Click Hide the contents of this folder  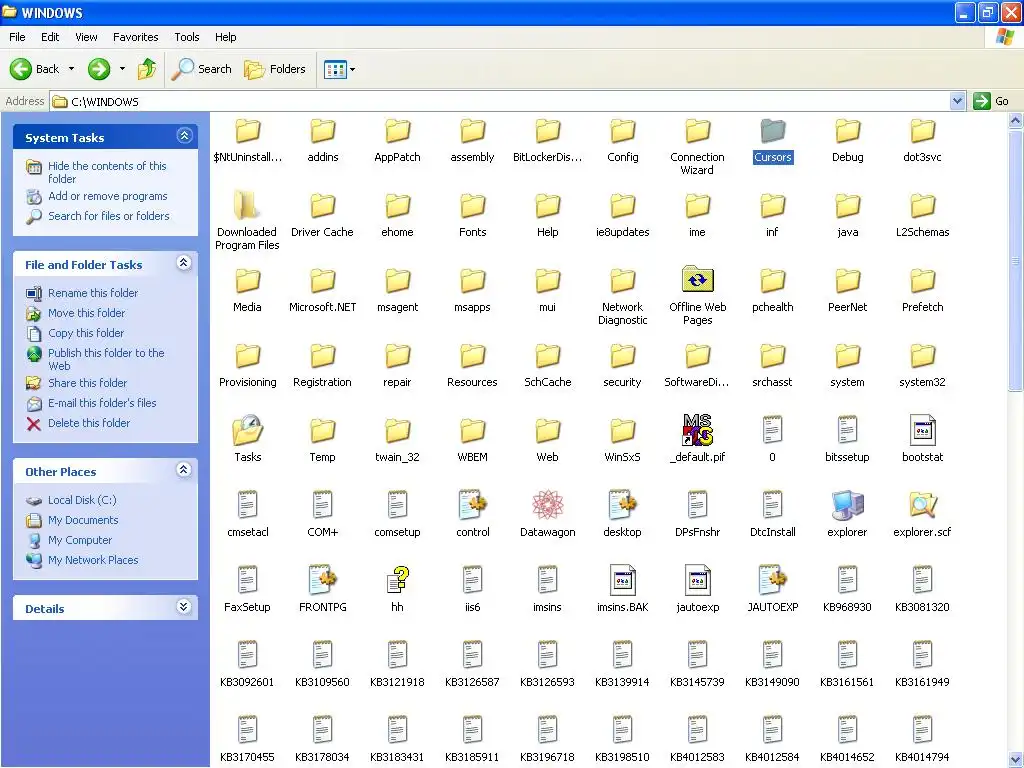107,172
